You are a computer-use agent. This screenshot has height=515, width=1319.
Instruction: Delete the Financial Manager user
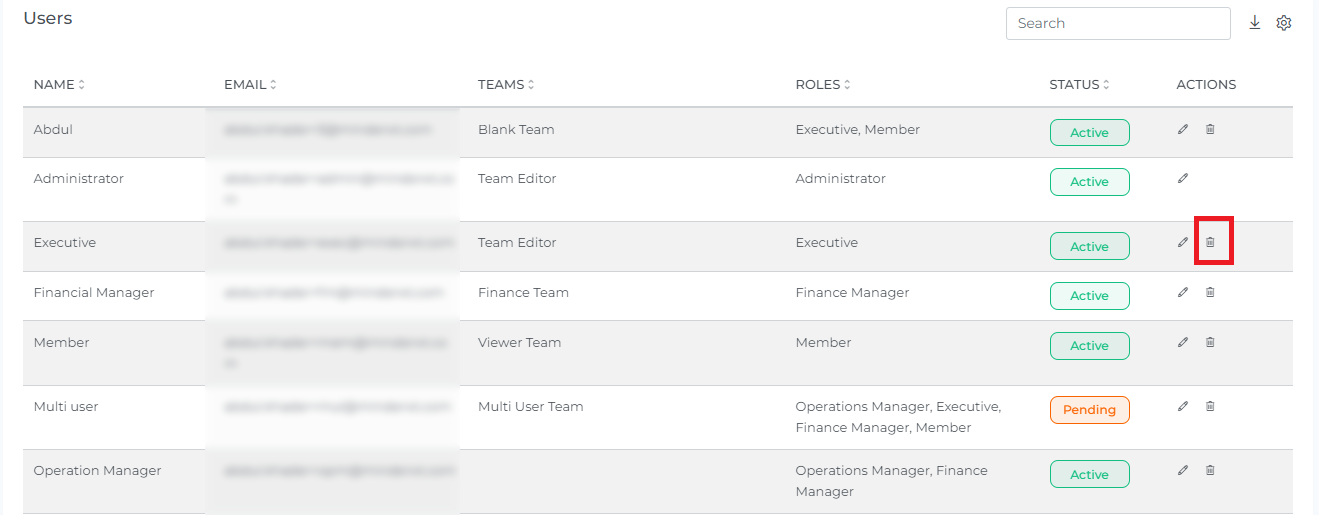pyautogui.click(x=1210, y=292)
